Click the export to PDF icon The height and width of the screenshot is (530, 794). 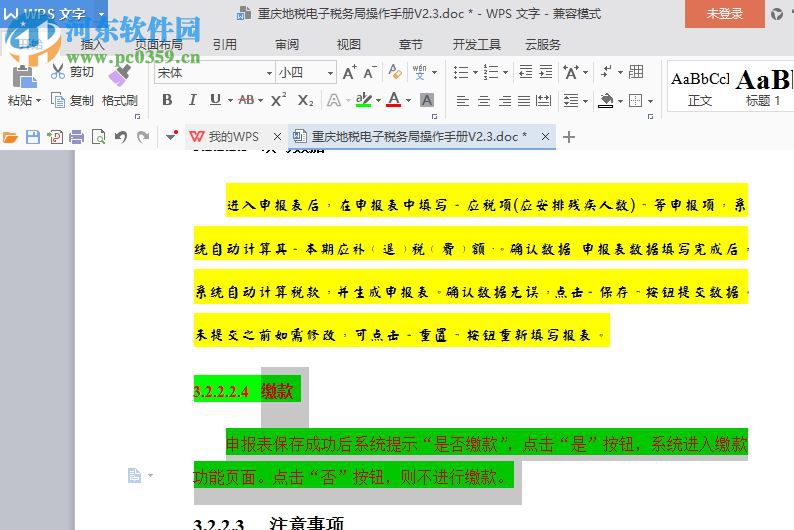click(55, 137)
